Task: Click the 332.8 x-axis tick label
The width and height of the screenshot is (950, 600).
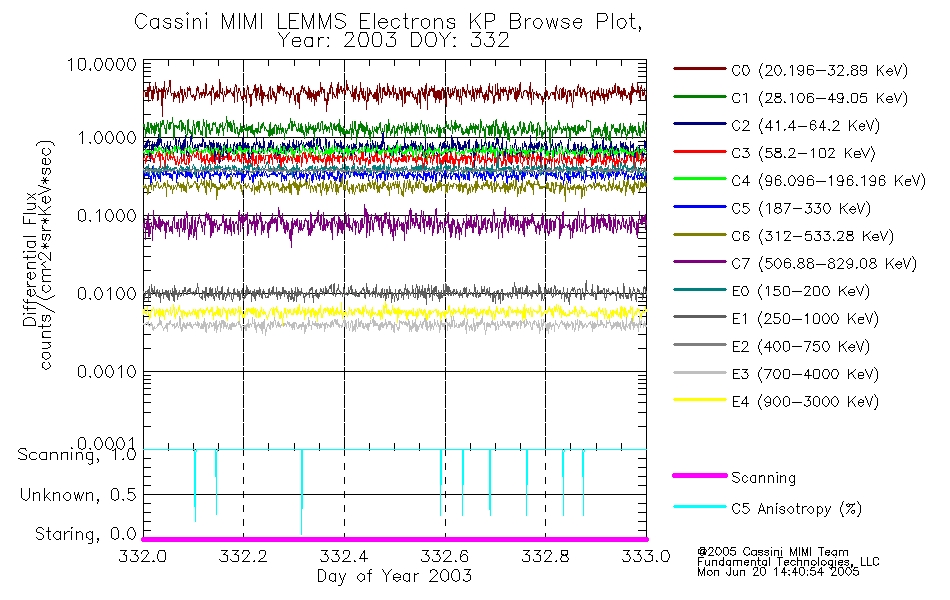Action: point(545,556)
